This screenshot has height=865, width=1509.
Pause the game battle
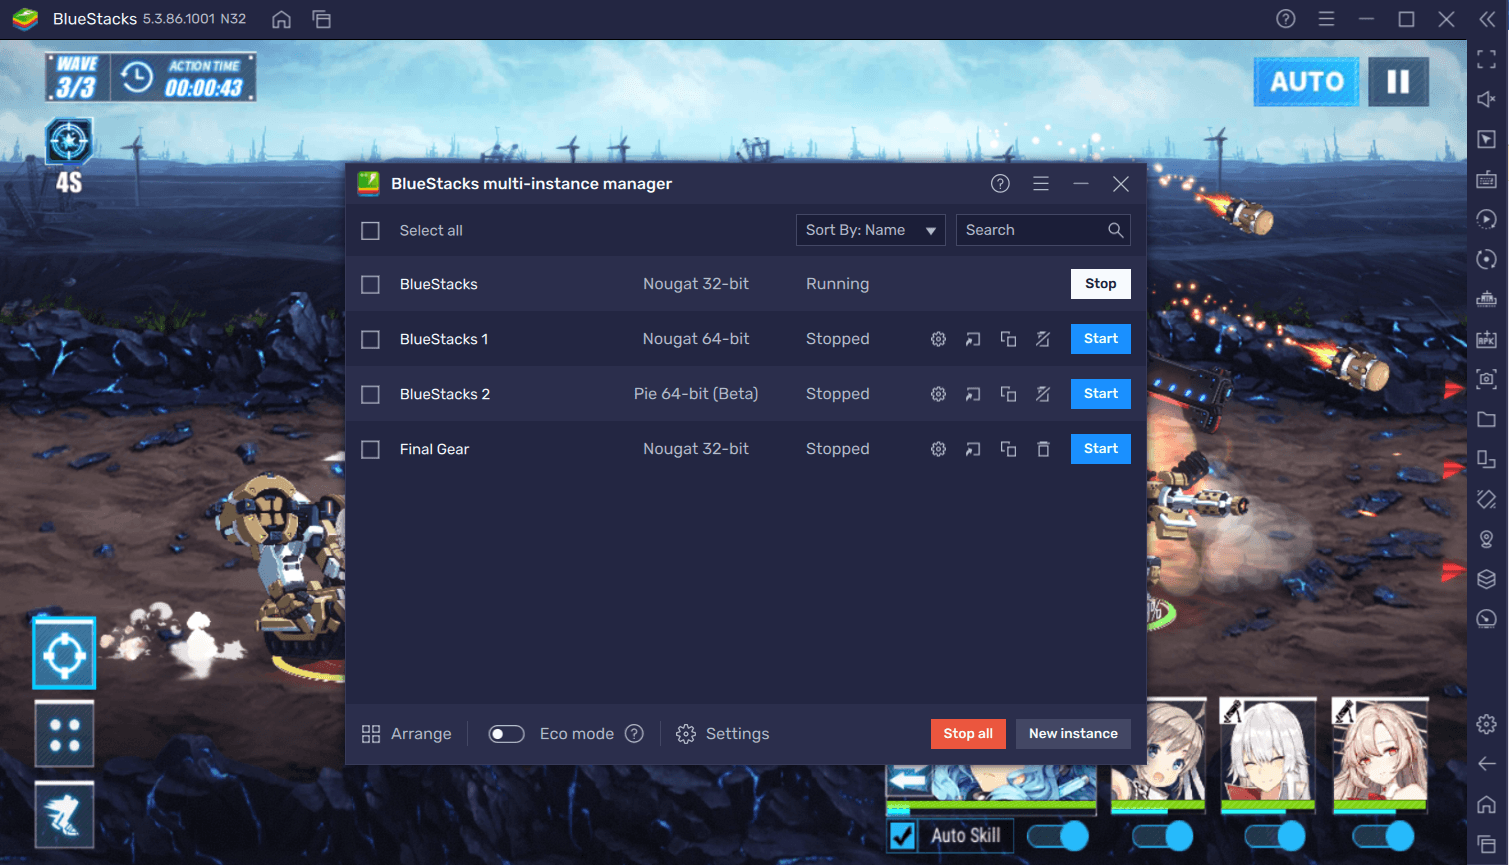click(1398, 82)
